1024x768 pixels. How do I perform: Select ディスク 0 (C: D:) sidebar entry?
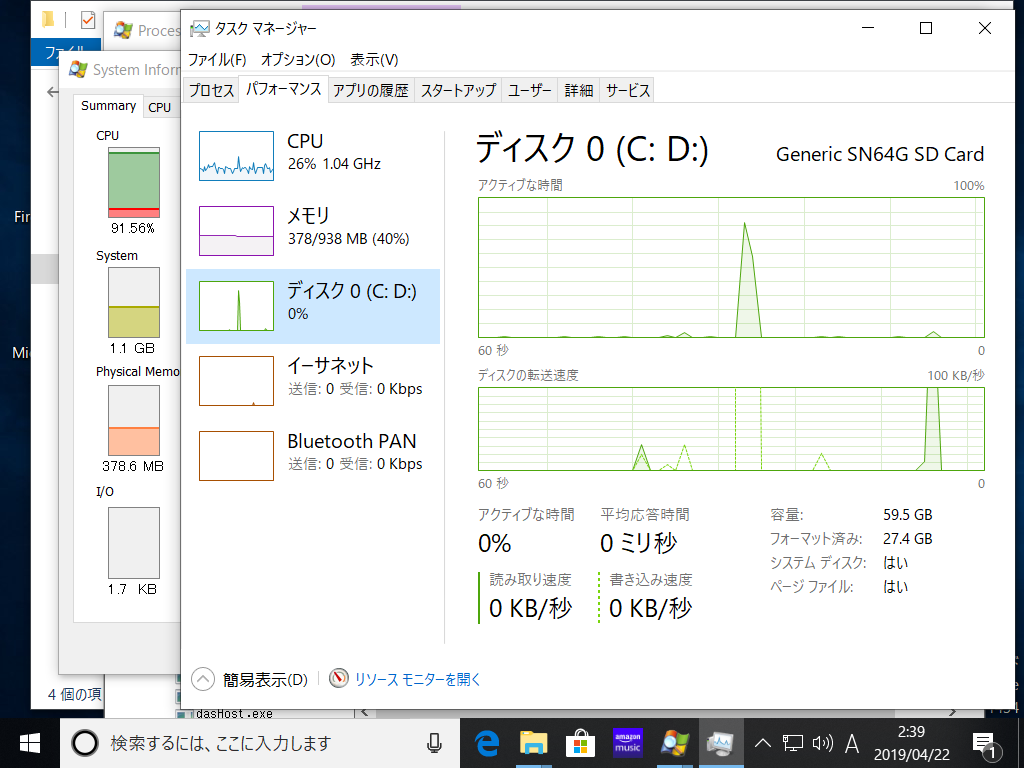point(313,306)
